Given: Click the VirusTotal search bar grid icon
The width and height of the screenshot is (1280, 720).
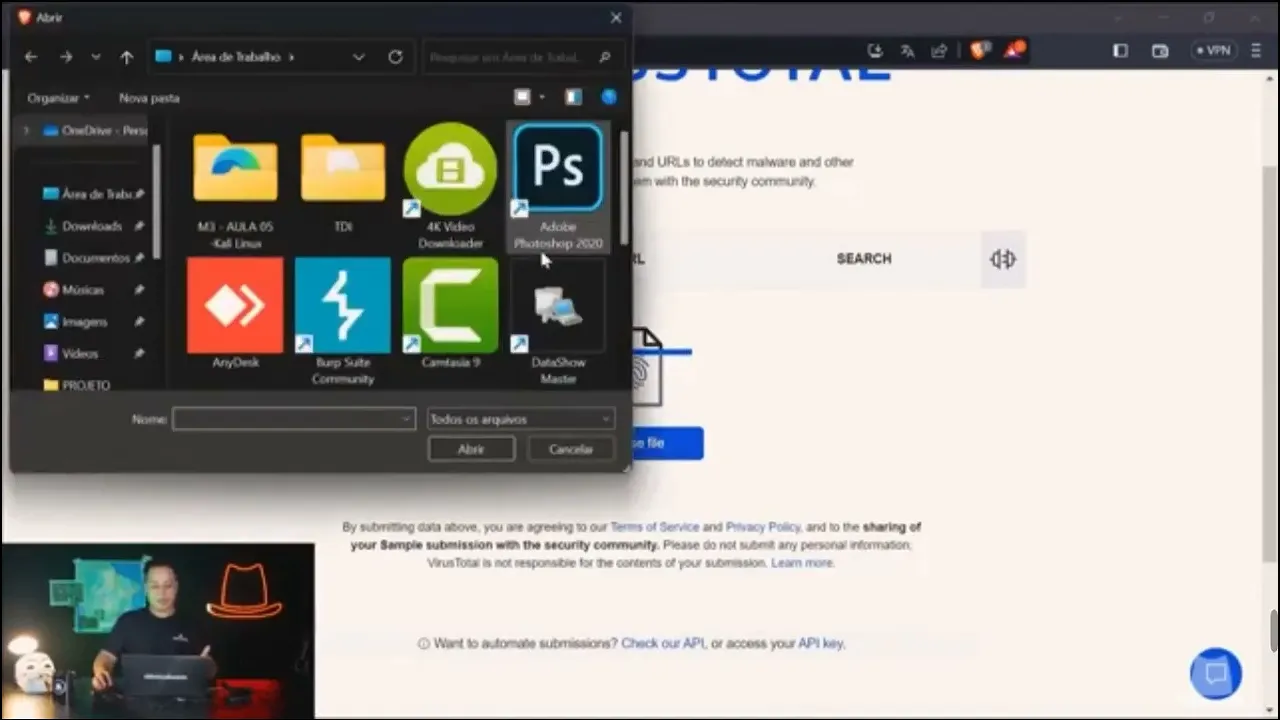Looking at the screenshot, I should [x=1003, y=259].
